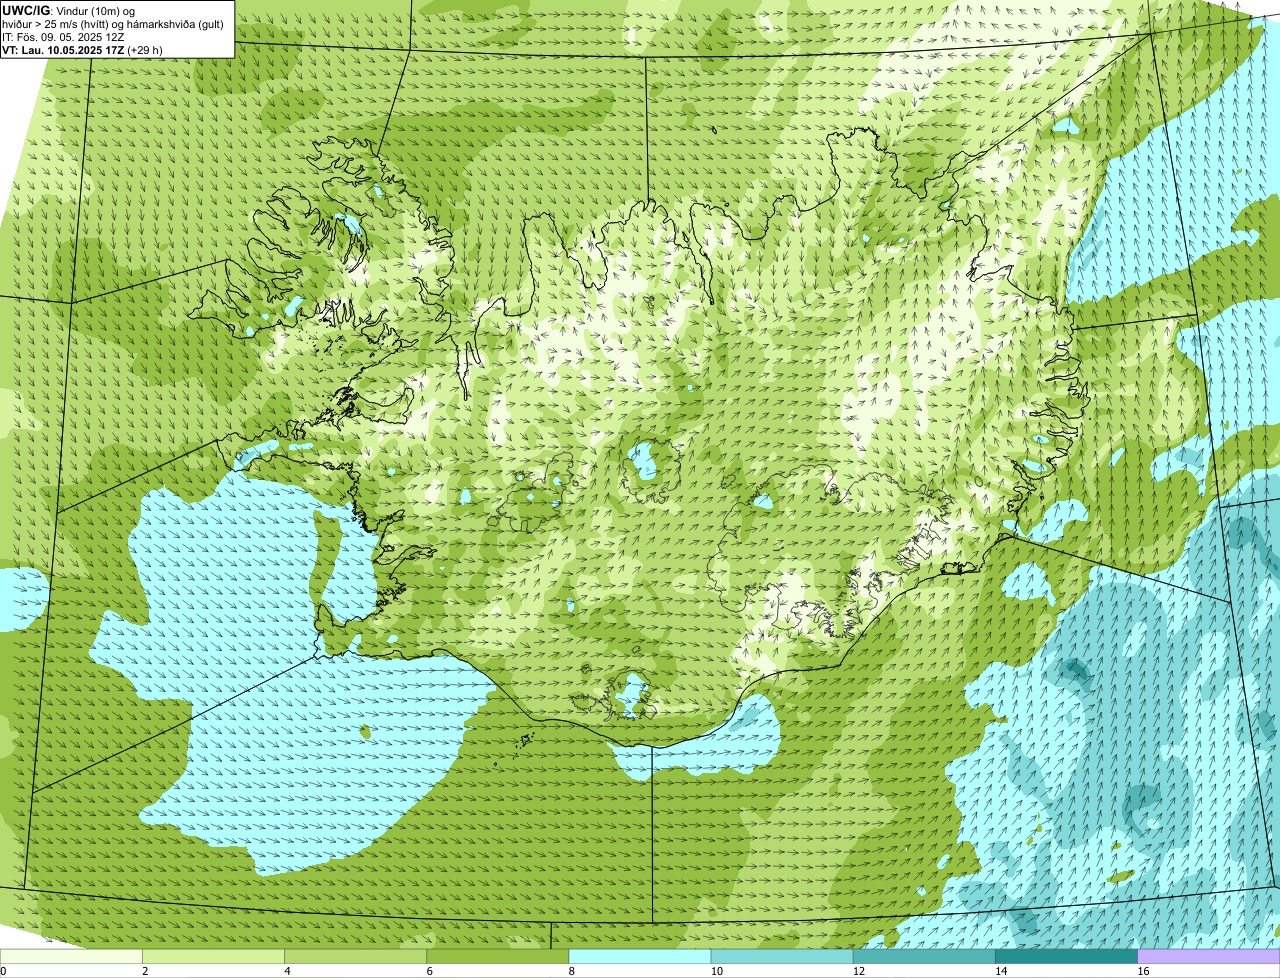
Task: Click the scale label '16'
Action: click(x=1143, y=971)
